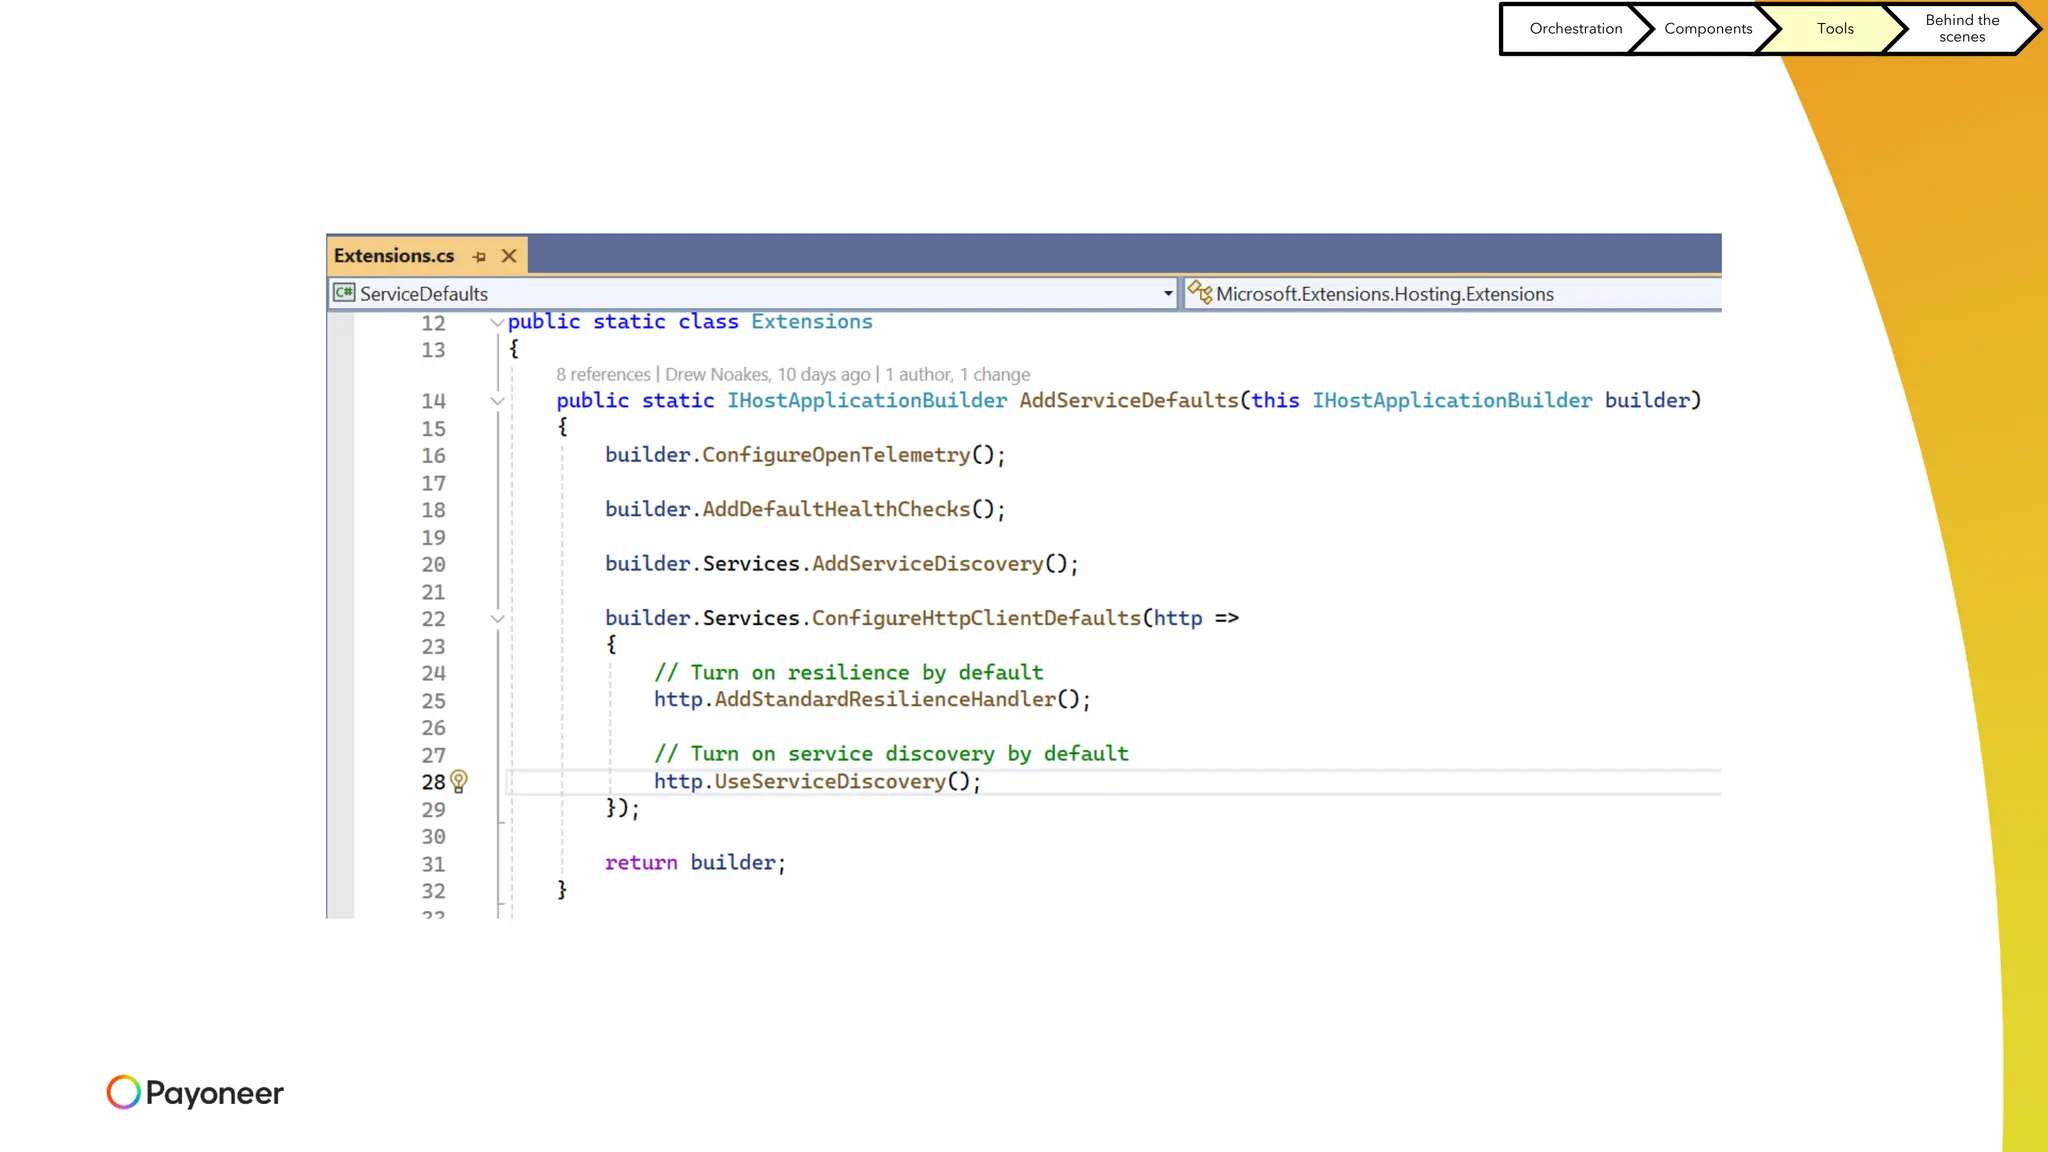Click ConfigureOpenTelemetry on line 16
This screenshot has height=1152, width=2048.
pos(836,455)
